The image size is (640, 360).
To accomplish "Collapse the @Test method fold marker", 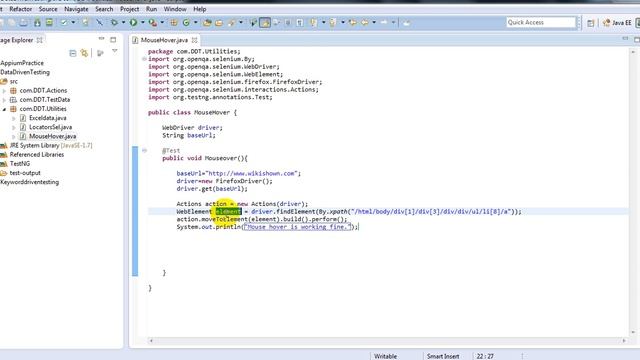I will tap(144, 151).
